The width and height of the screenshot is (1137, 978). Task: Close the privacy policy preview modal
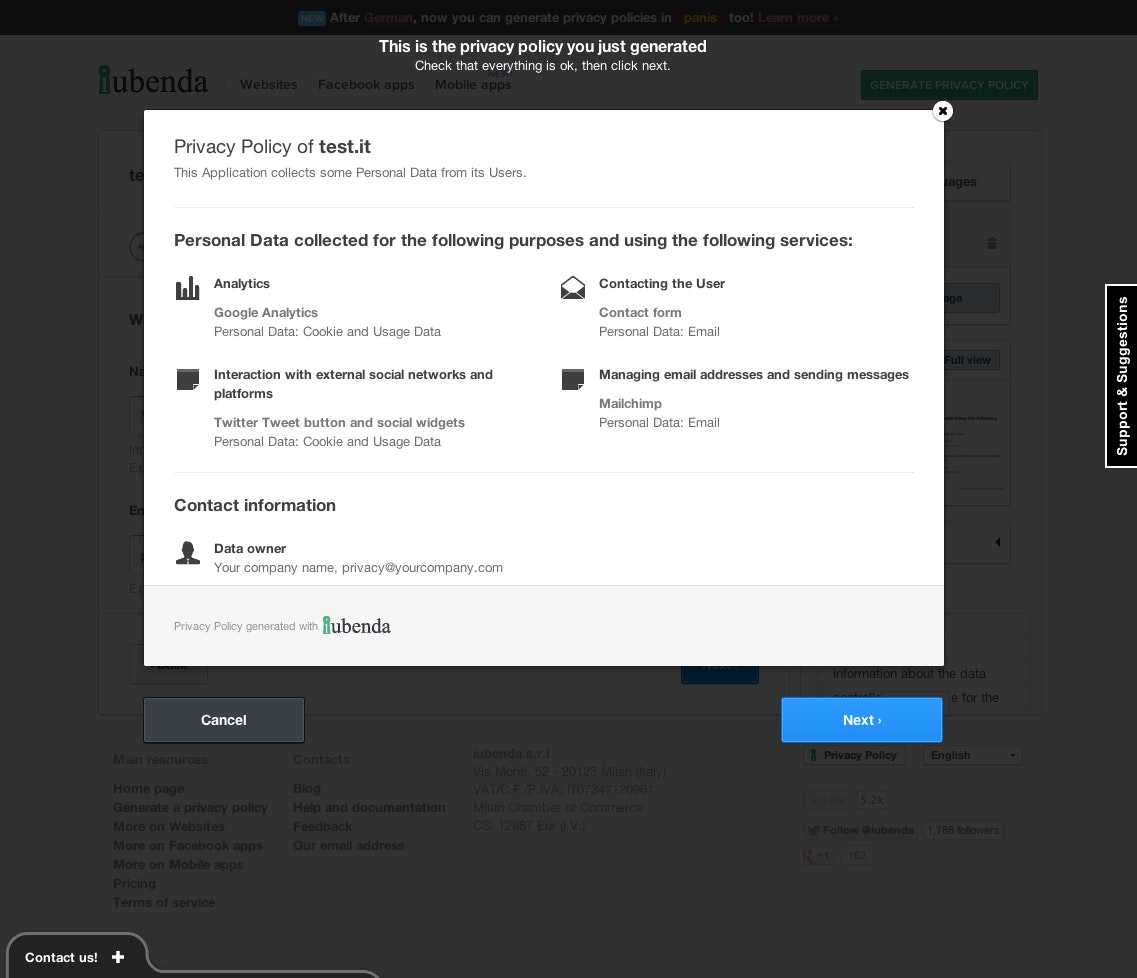pos(943,111)
